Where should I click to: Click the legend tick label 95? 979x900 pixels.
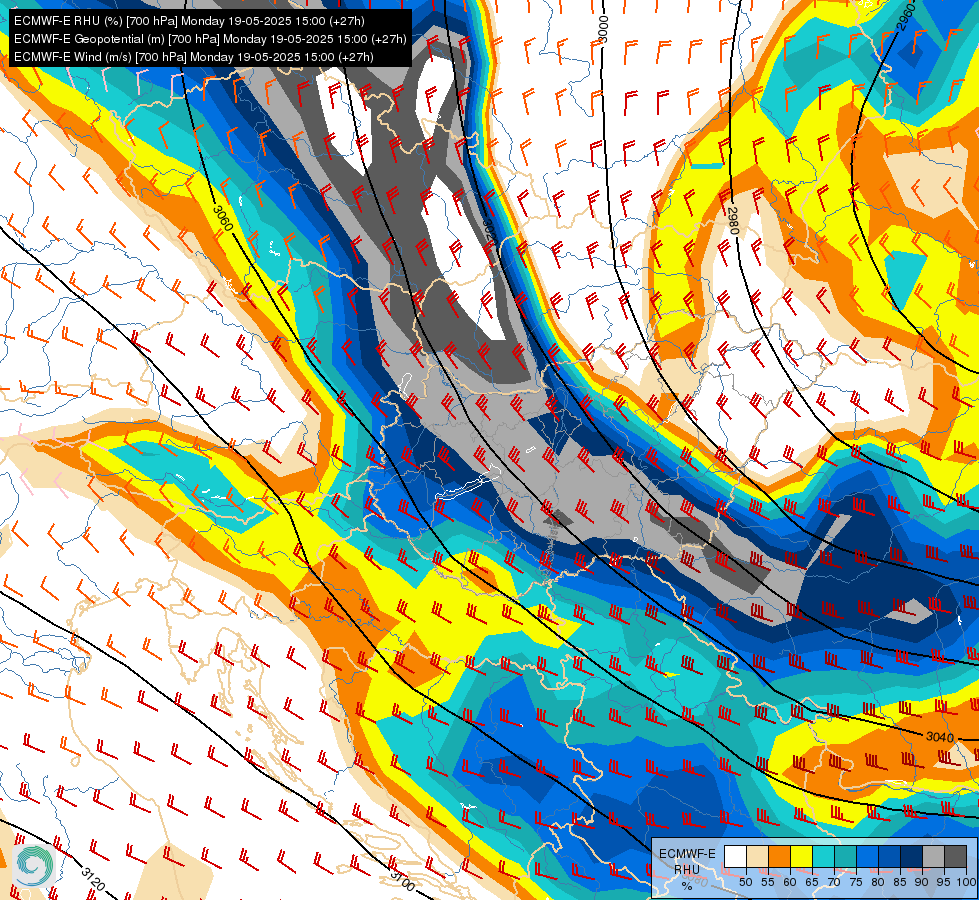click(x=944, y=882)
